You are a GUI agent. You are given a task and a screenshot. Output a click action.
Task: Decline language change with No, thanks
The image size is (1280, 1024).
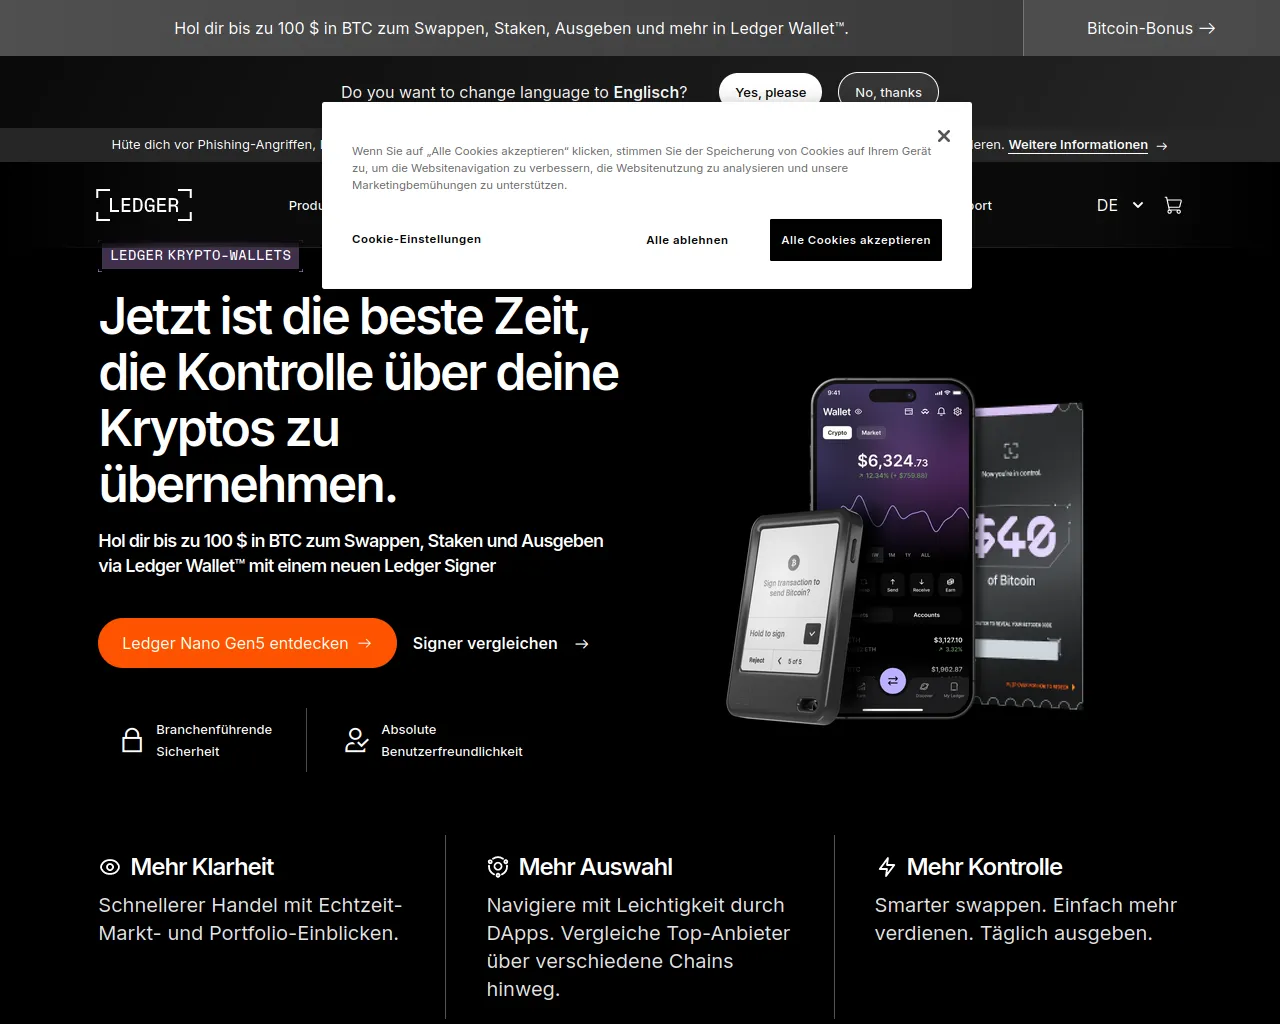[888, 92]
